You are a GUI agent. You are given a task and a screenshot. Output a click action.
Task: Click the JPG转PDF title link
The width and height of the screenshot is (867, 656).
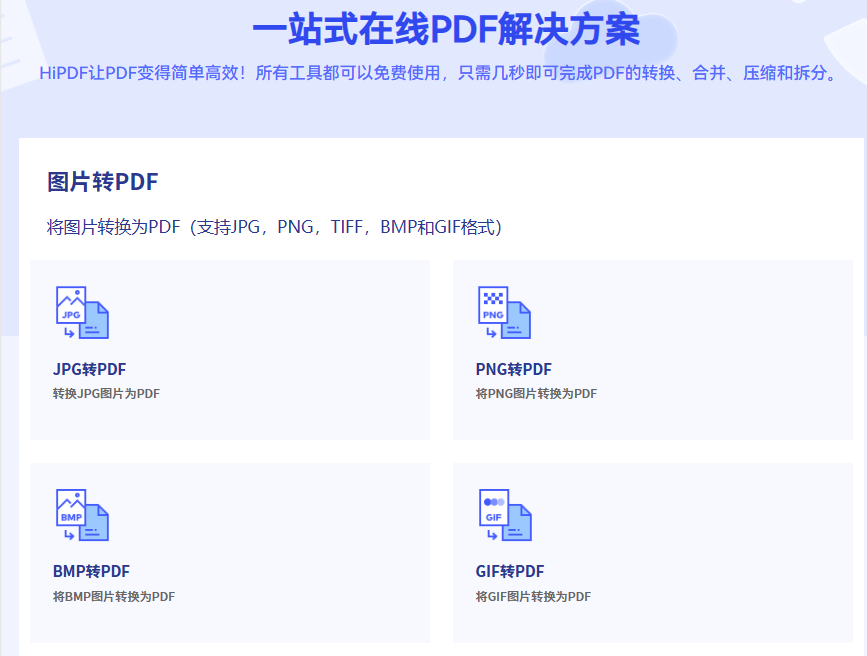pyautogui.click(x=89, y=369)
